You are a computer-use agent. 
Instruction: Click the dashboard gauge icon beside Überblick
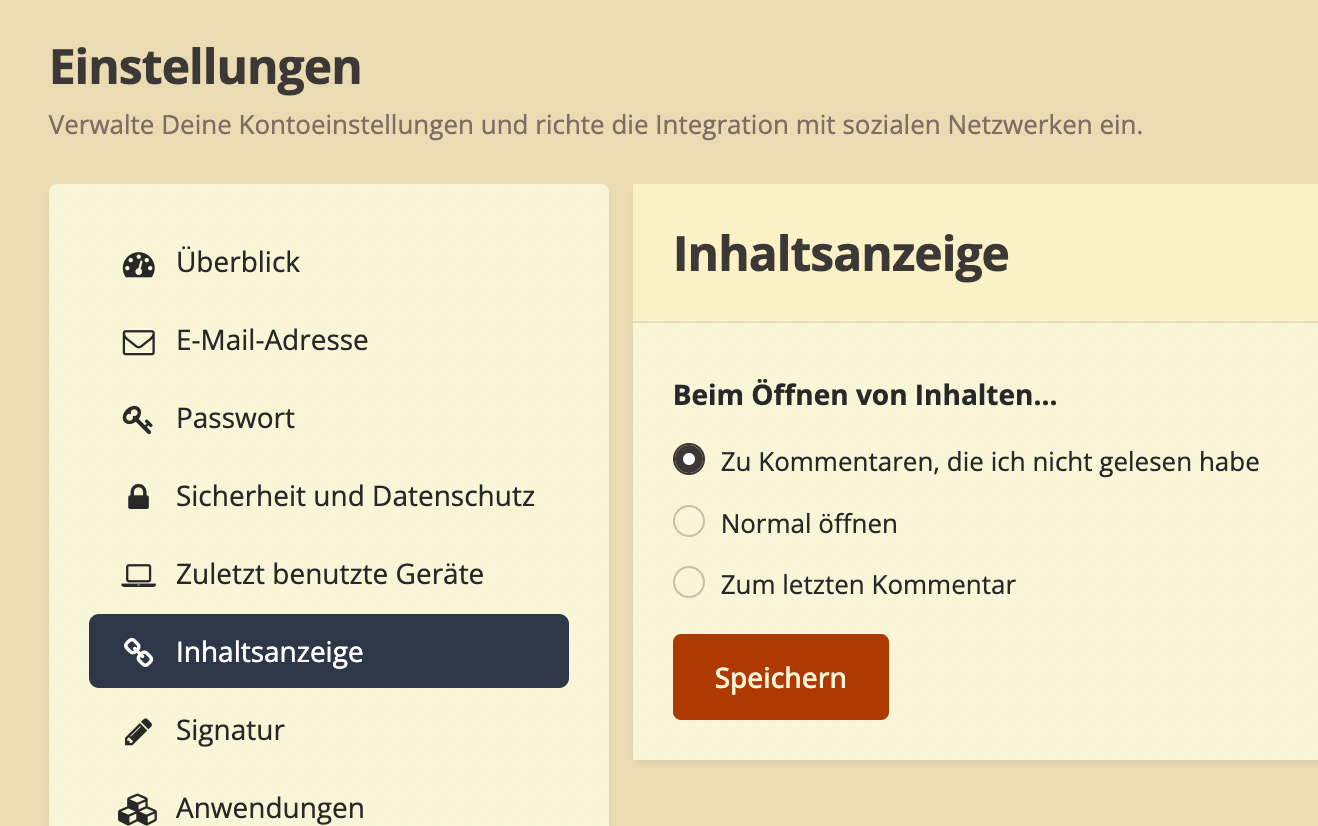[x=138, y=265]
